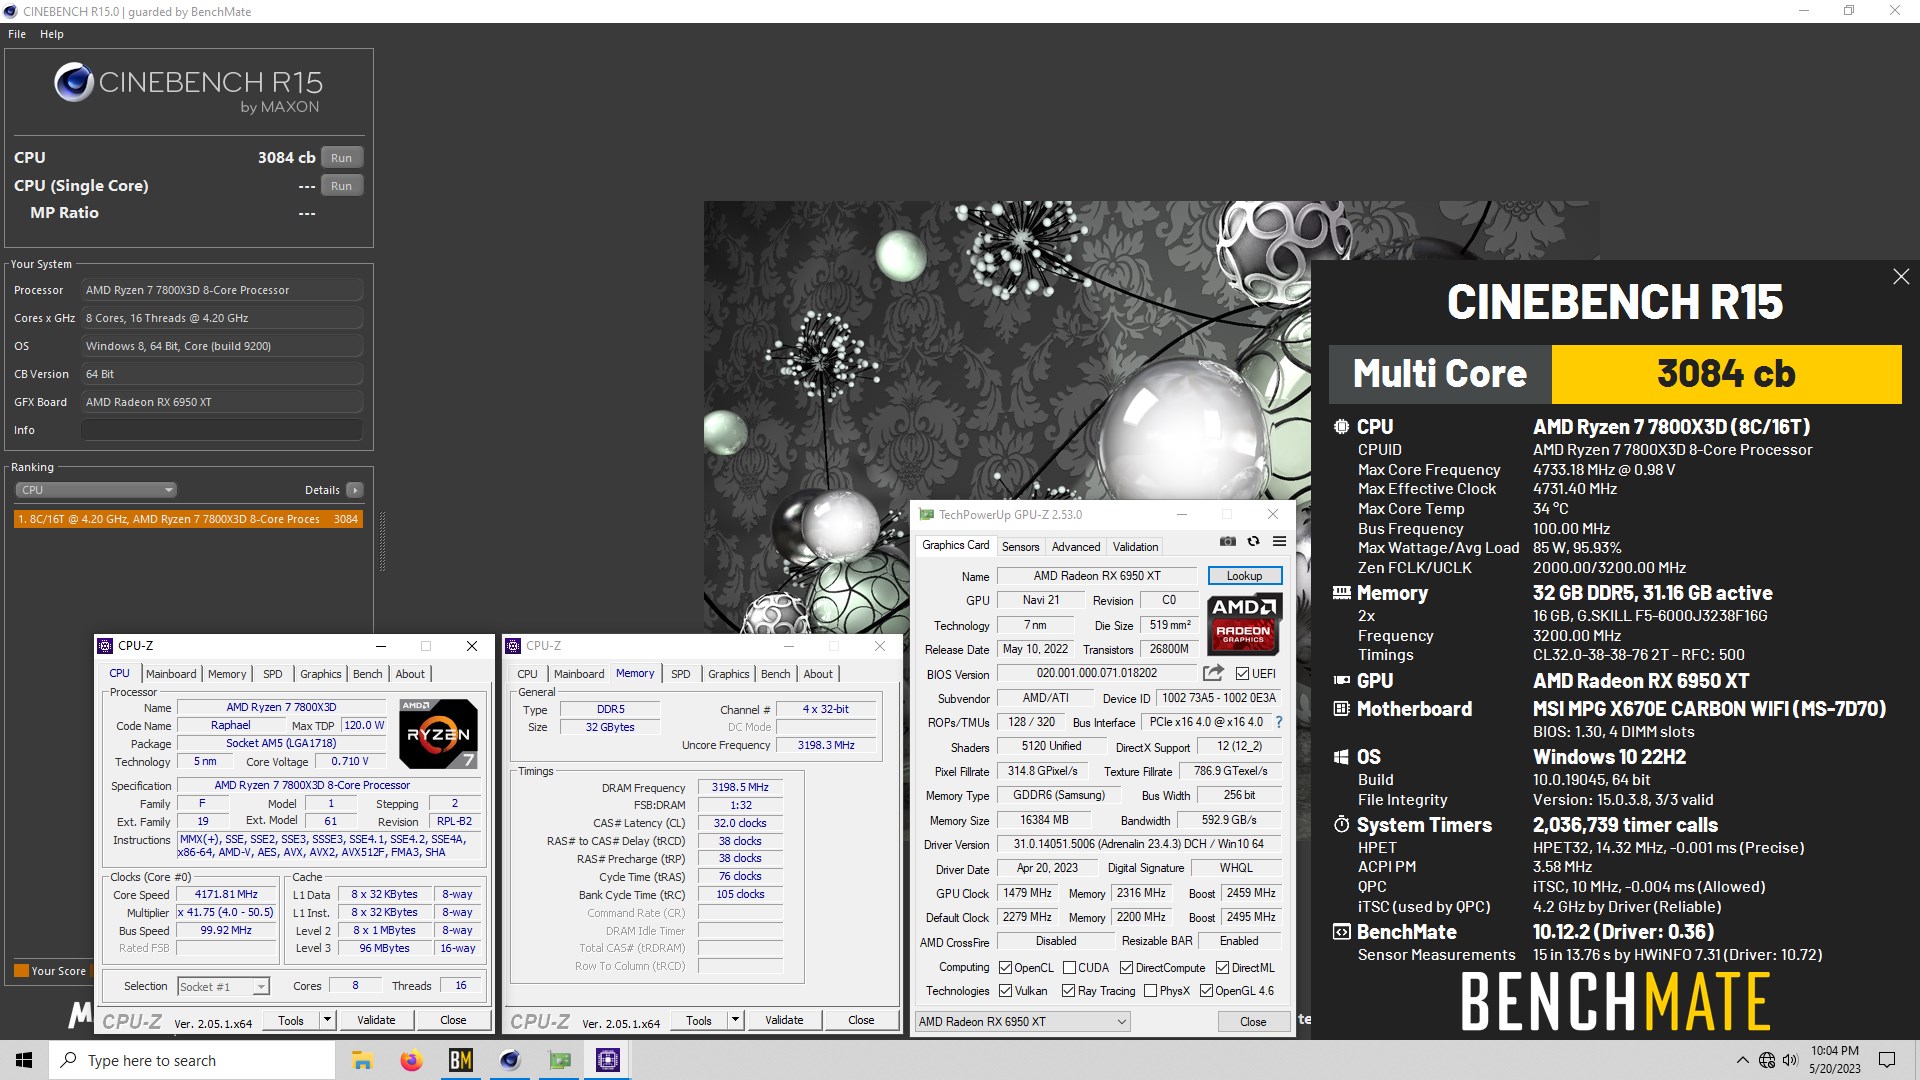Close the BenchMate result overlay with X

pos(1901,277)
